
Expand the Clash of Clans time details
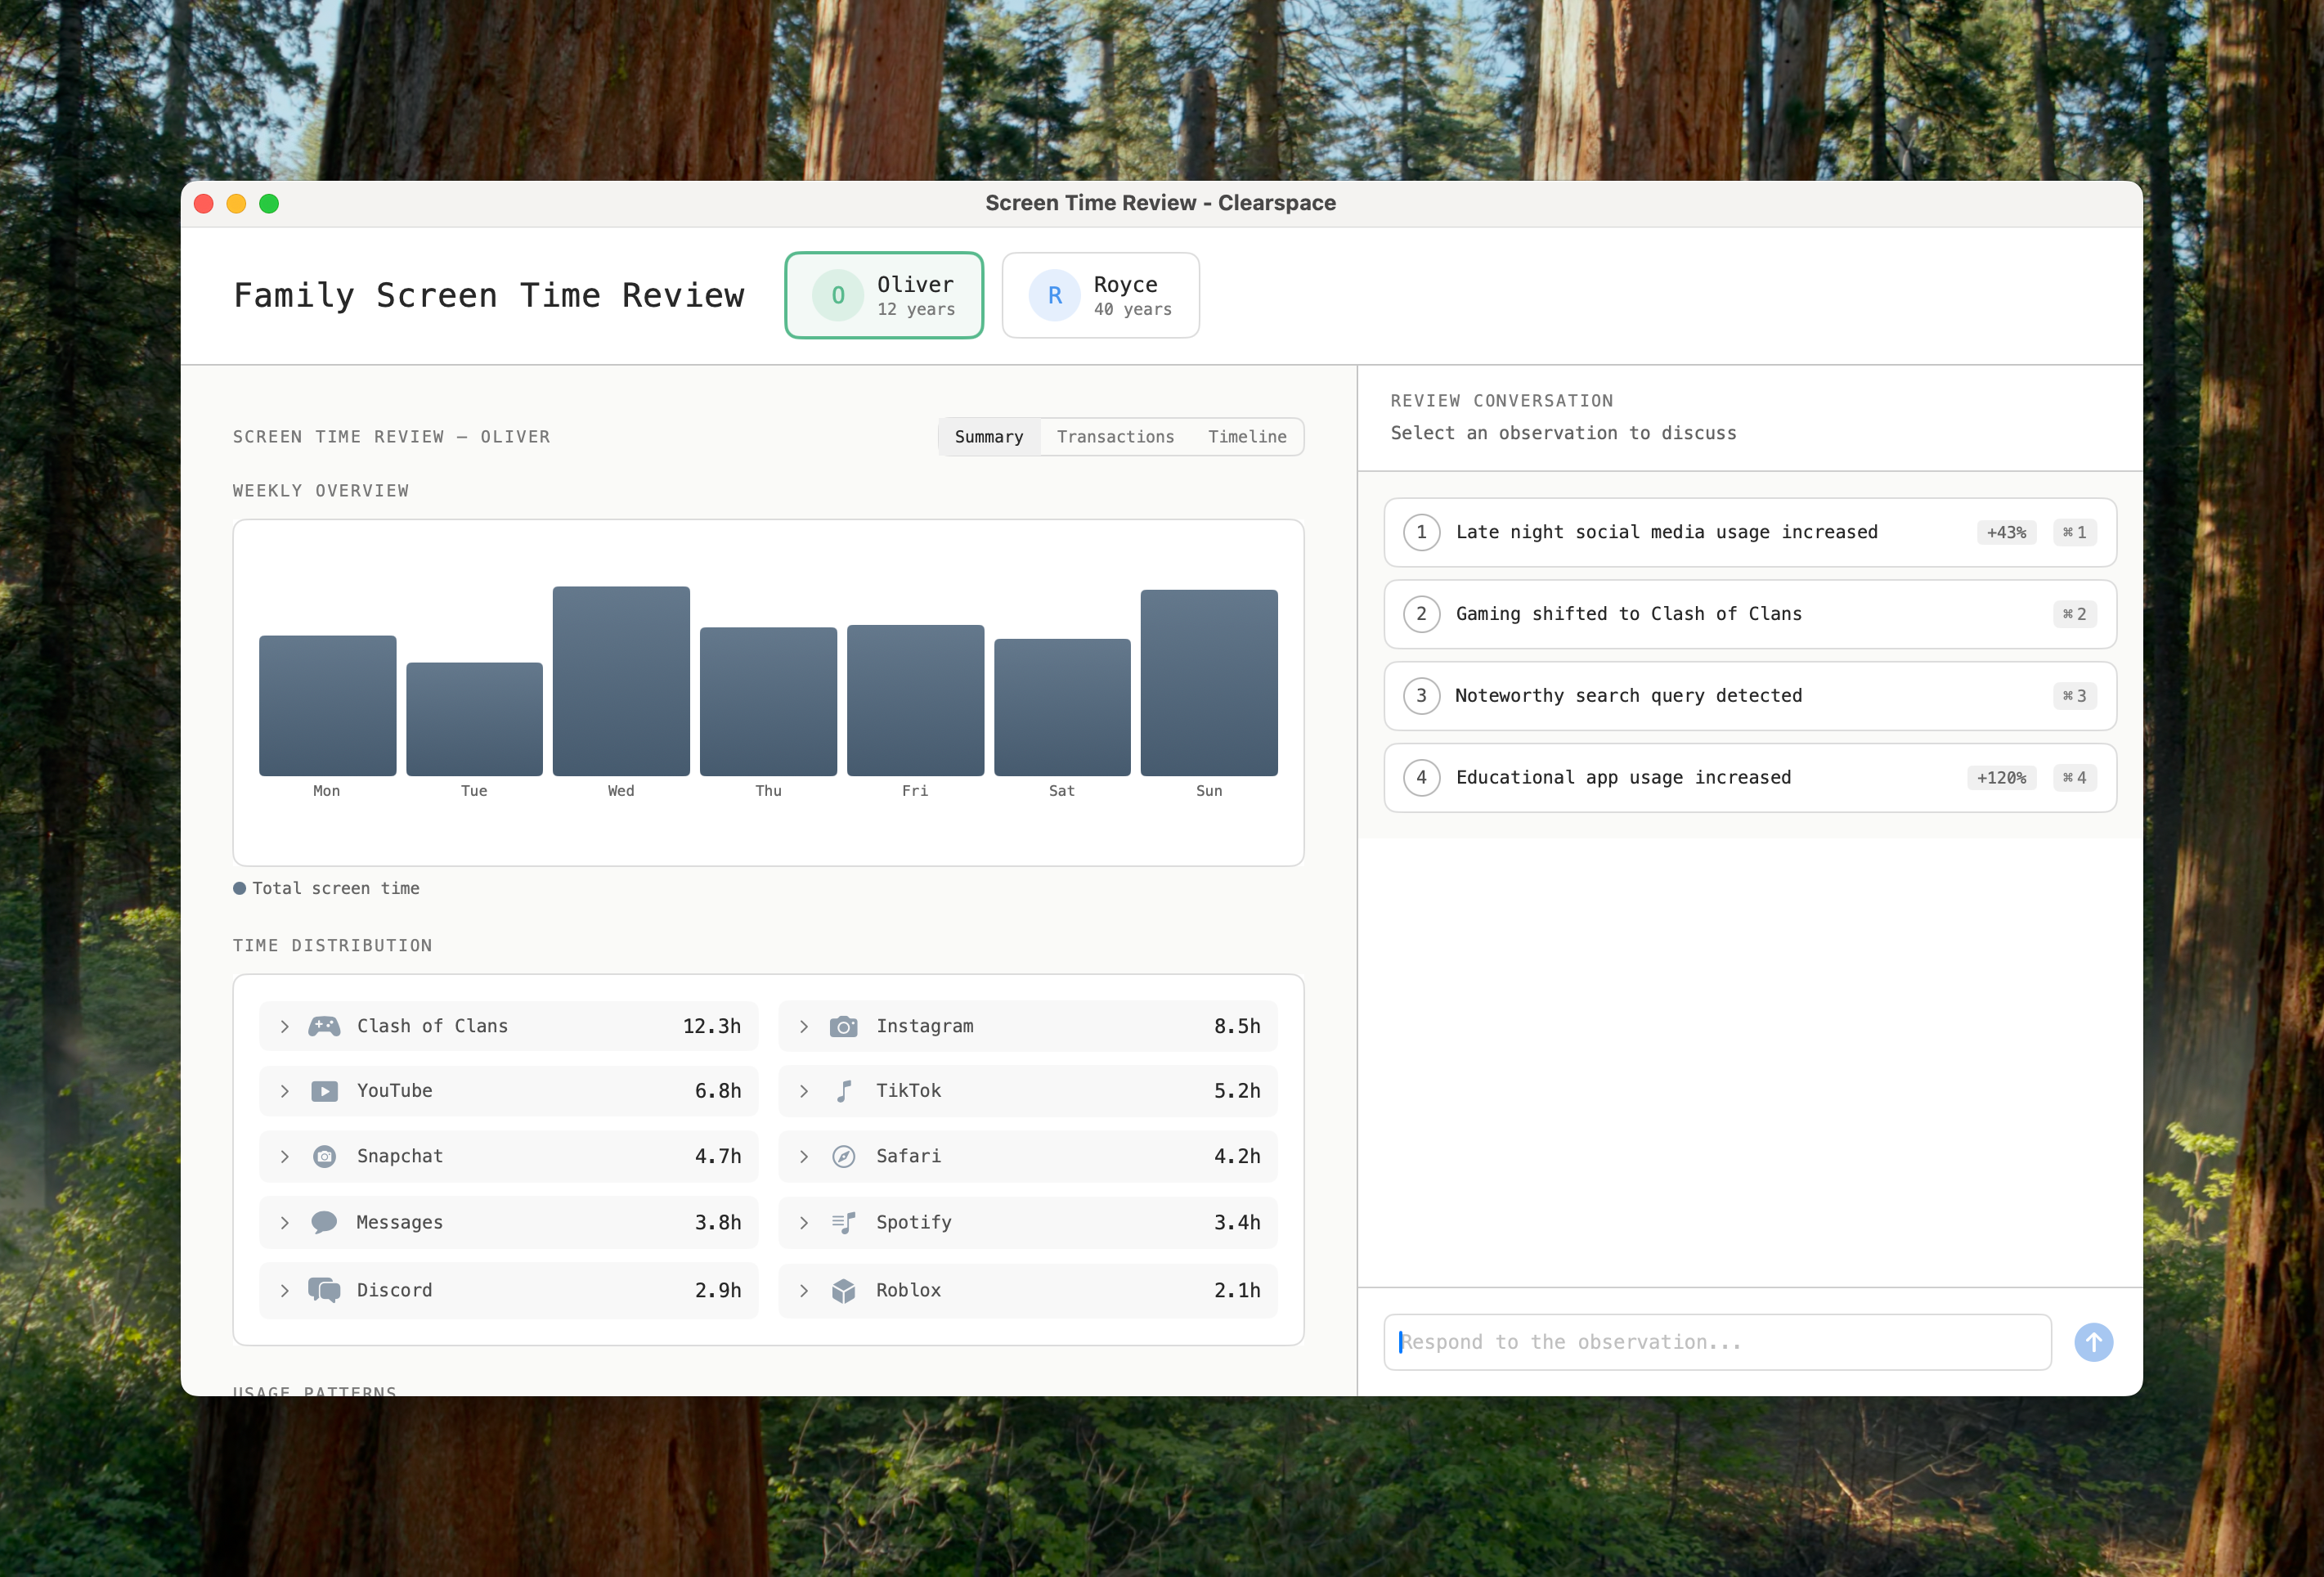click(284, 1025)
